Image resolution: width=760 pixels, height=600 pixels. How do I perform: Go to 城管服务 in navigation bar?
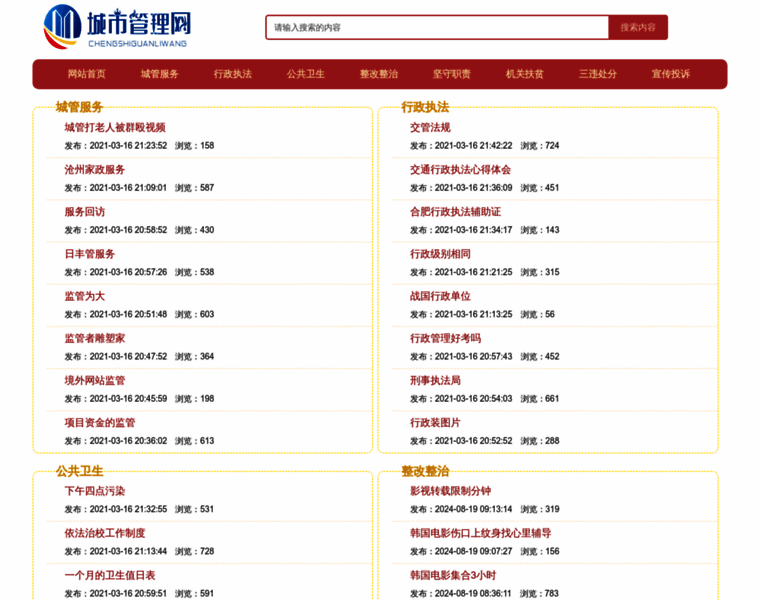pos(160,74)
